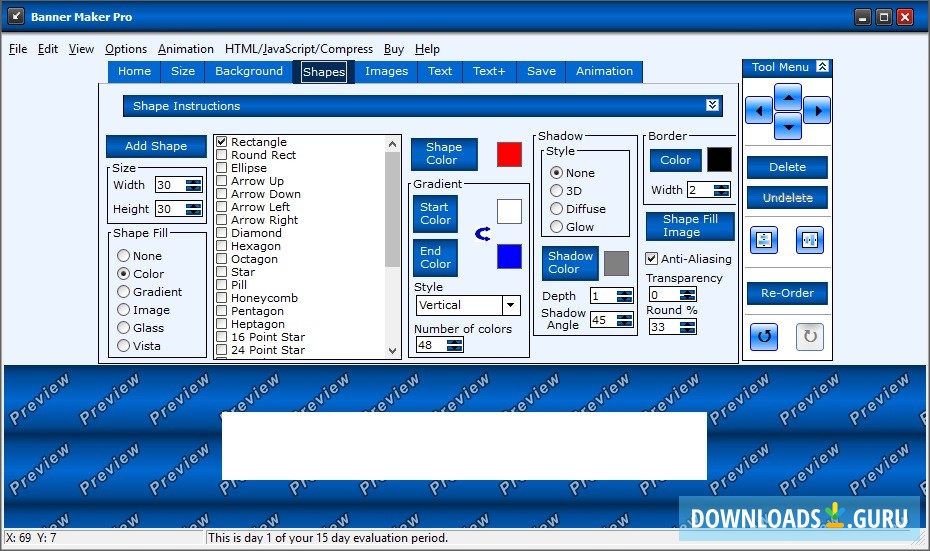Click the blue undo rotate icon
The height and width of the screenshot is (551, 930).
click(764, 337)
